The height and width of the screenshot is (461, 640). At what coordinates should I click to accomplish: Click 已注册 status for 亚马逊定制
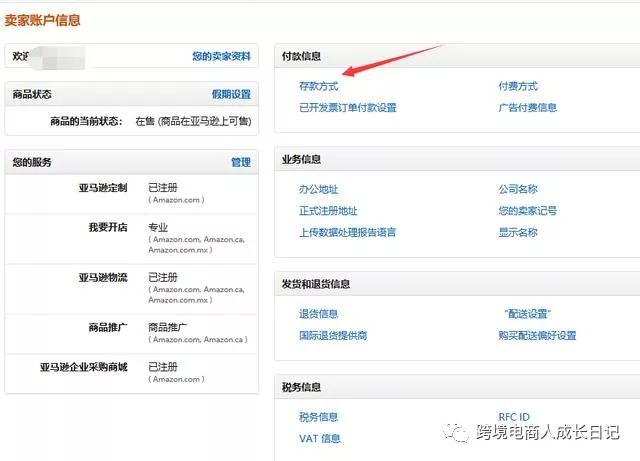click(163, 187)
